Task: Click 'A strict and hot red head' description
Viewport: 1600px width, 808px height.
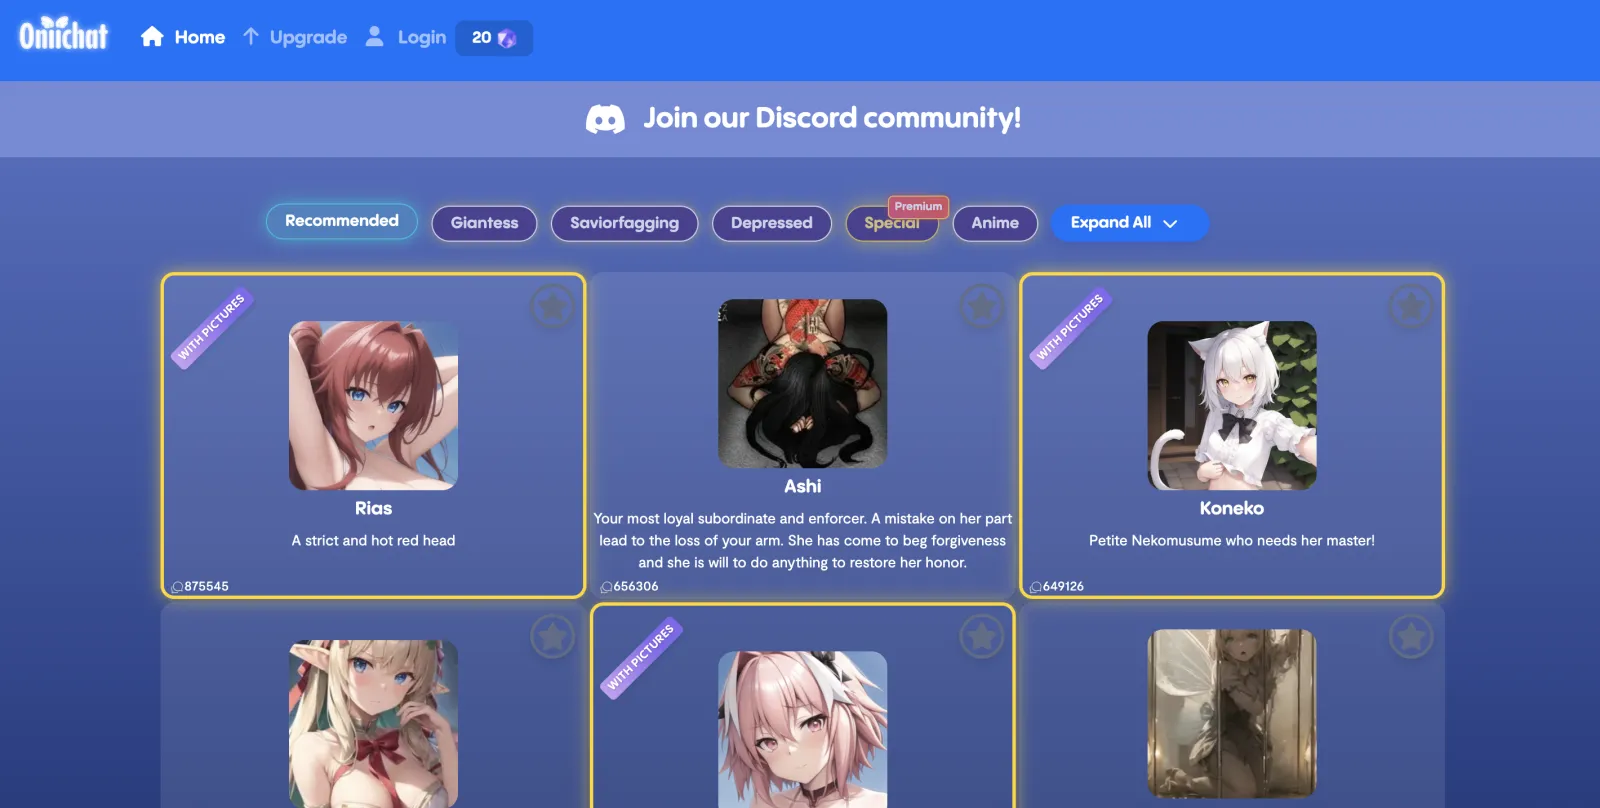Action: pyautogui.click(x=373, y=540)
